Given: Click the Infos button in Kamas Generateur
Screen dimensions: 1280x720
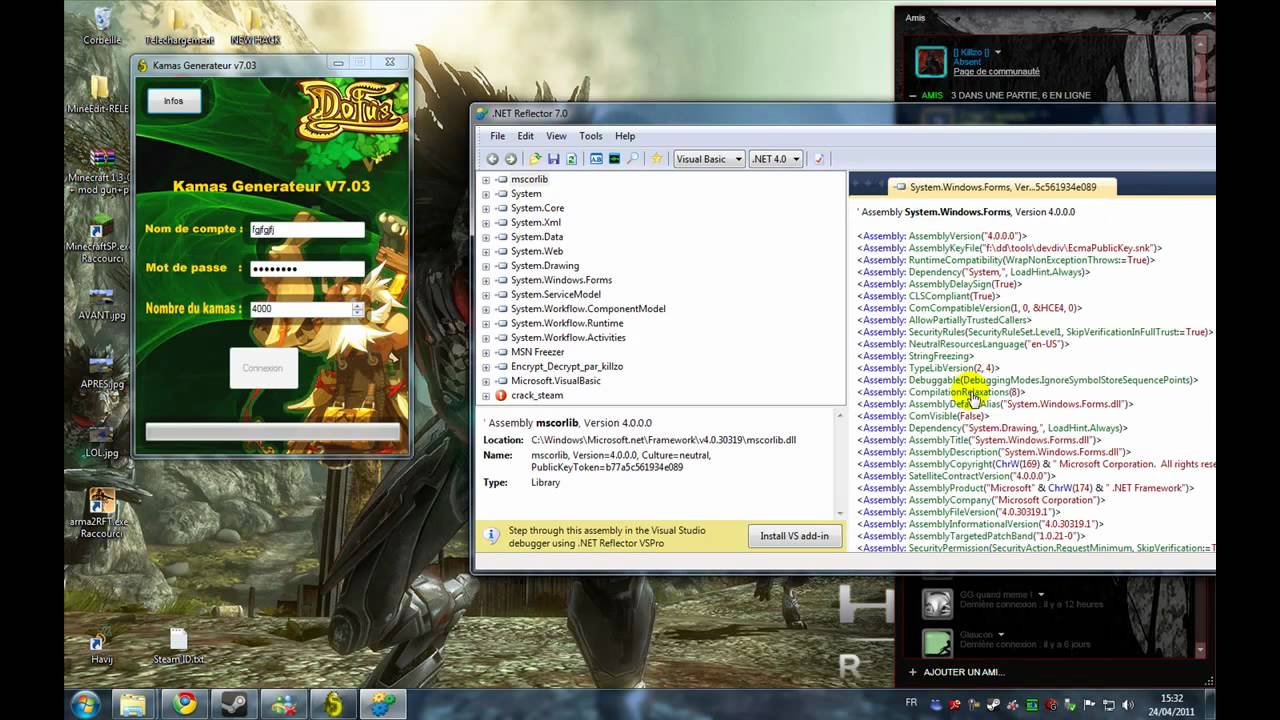Looking at the screenshot, I should point(174,101).
